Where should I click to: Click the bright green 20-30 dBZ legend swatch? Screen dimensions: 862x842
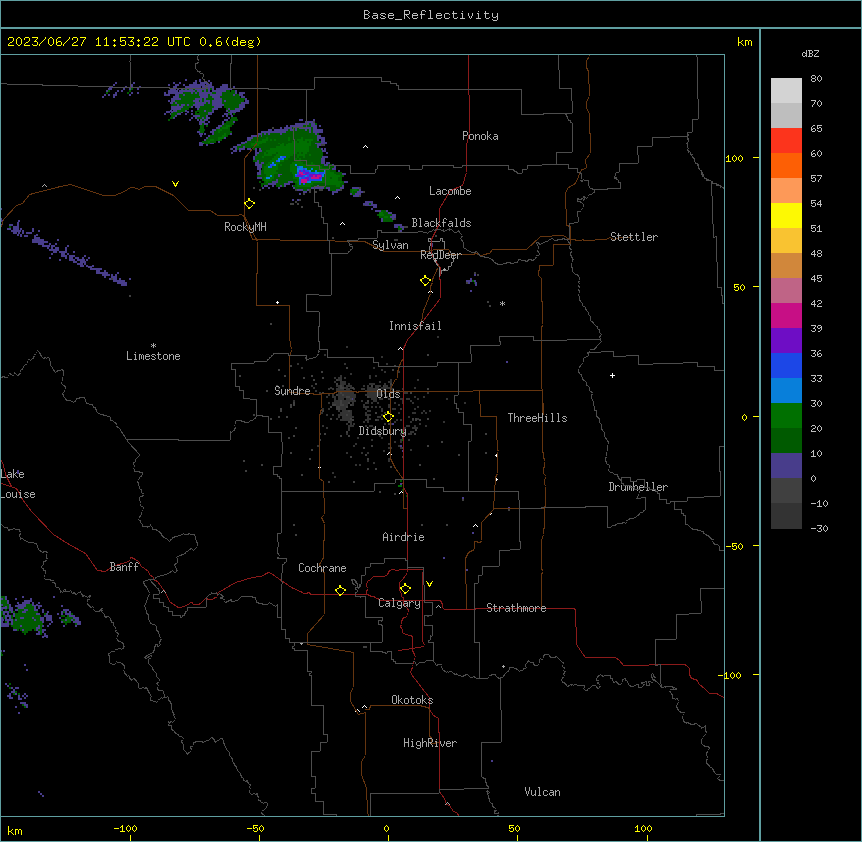click(x=786, y=416)
